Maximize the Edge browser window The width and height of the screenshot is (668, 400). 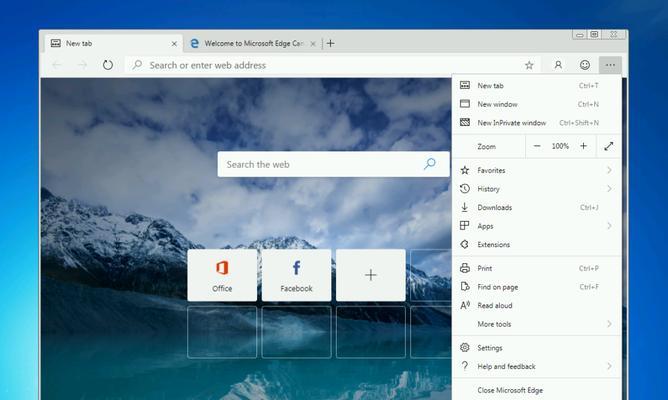point(594,35)
